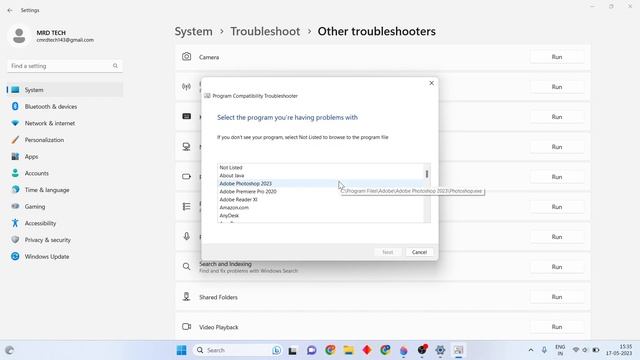Go back with the Settings back arrow
640x360 pixels.
10,10
